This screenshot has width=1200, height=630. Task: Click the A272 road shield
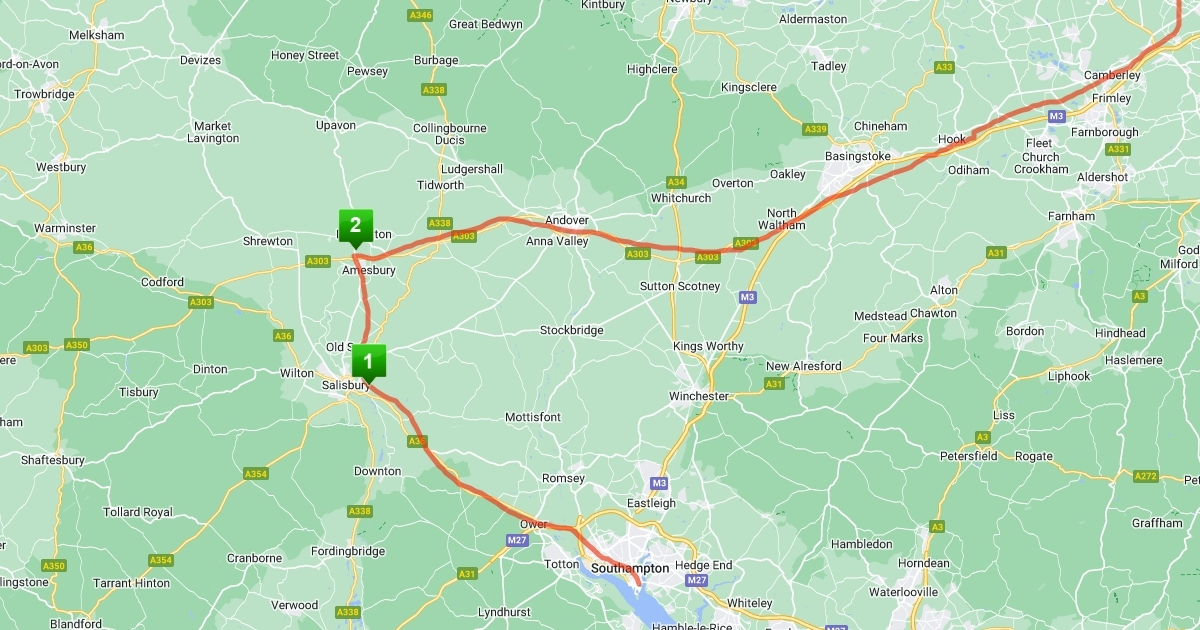tap(1146, 476)
